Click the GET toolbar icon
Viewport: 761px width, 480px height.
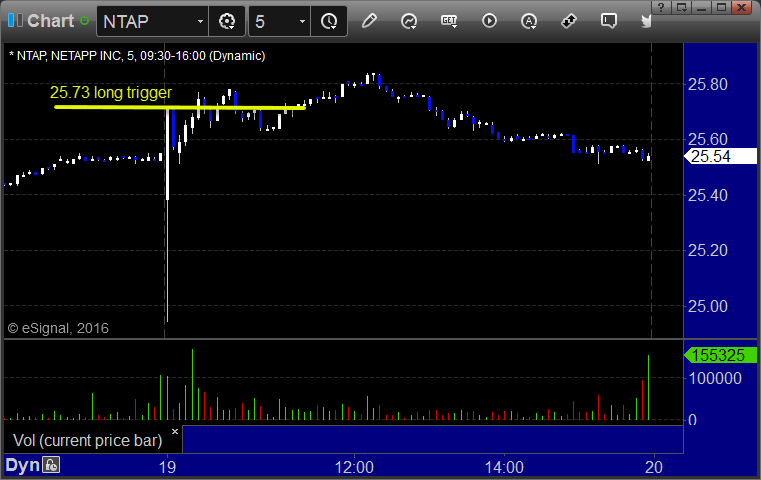[x=449, y=21]
